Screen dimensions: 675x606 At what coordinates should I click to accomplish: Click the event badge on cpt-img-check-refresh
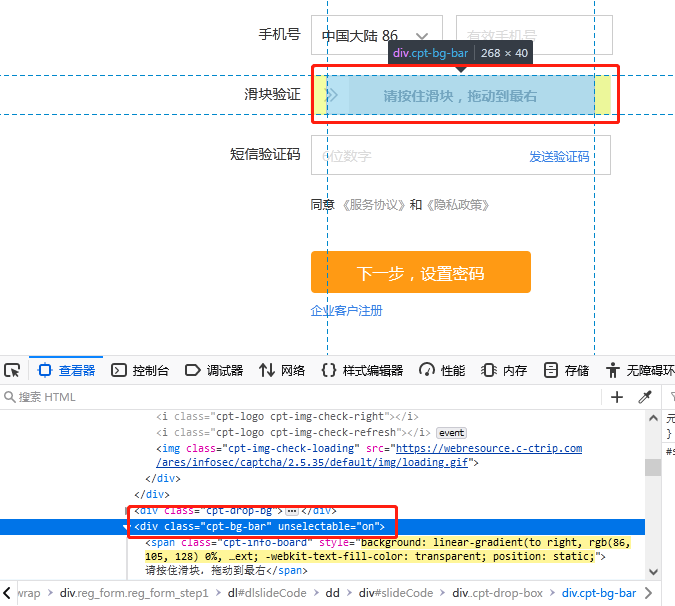point(451,433)
